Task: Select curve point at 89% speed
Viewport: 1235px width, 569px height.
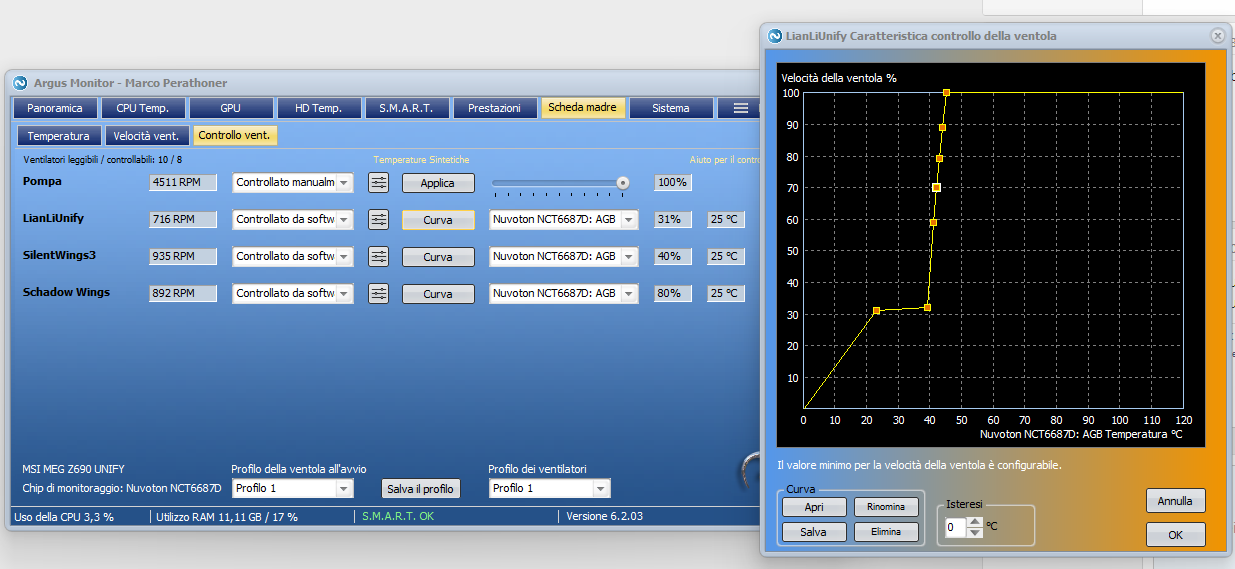Action: [942, 127]
